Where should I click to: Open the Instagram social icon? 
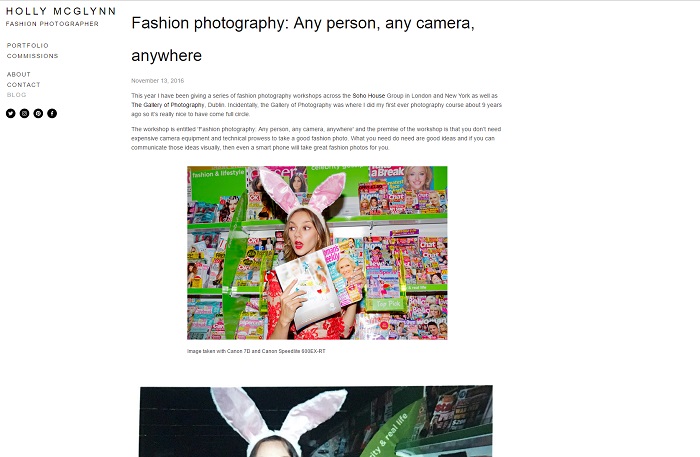point(25,113)
